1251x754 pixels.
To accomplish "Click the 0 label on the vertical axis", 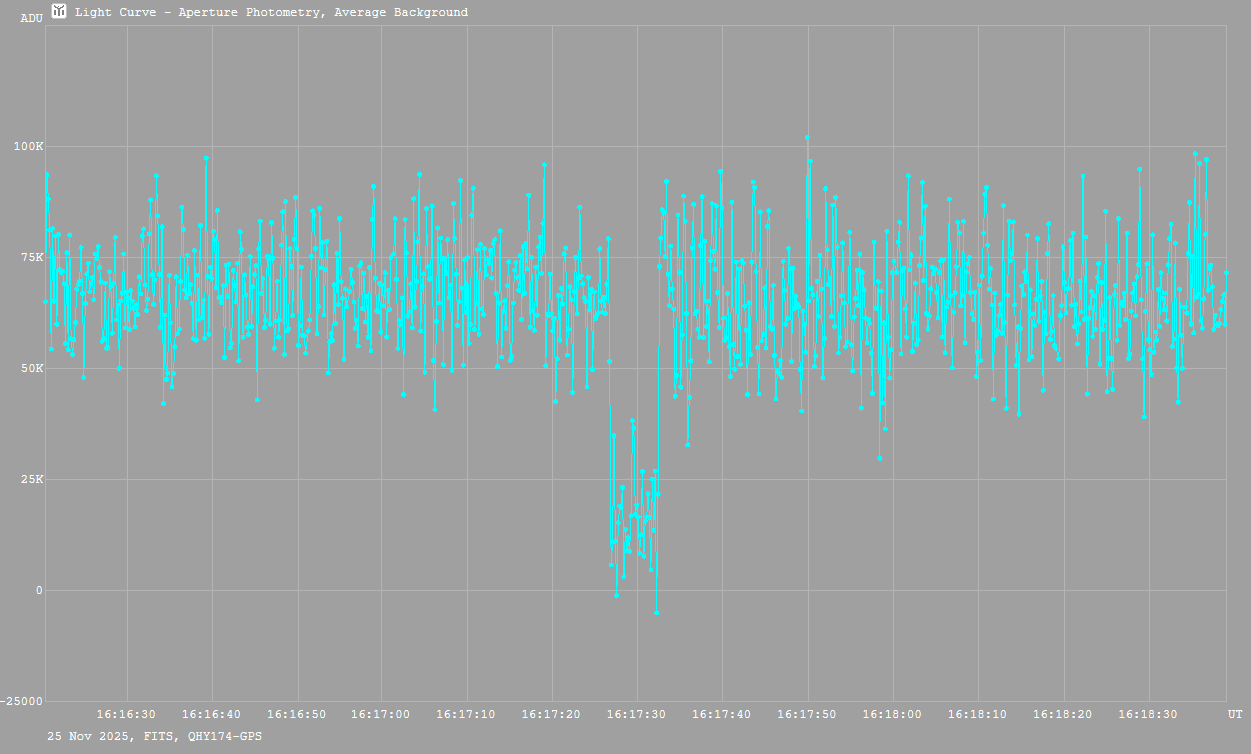I will point(39,591).
